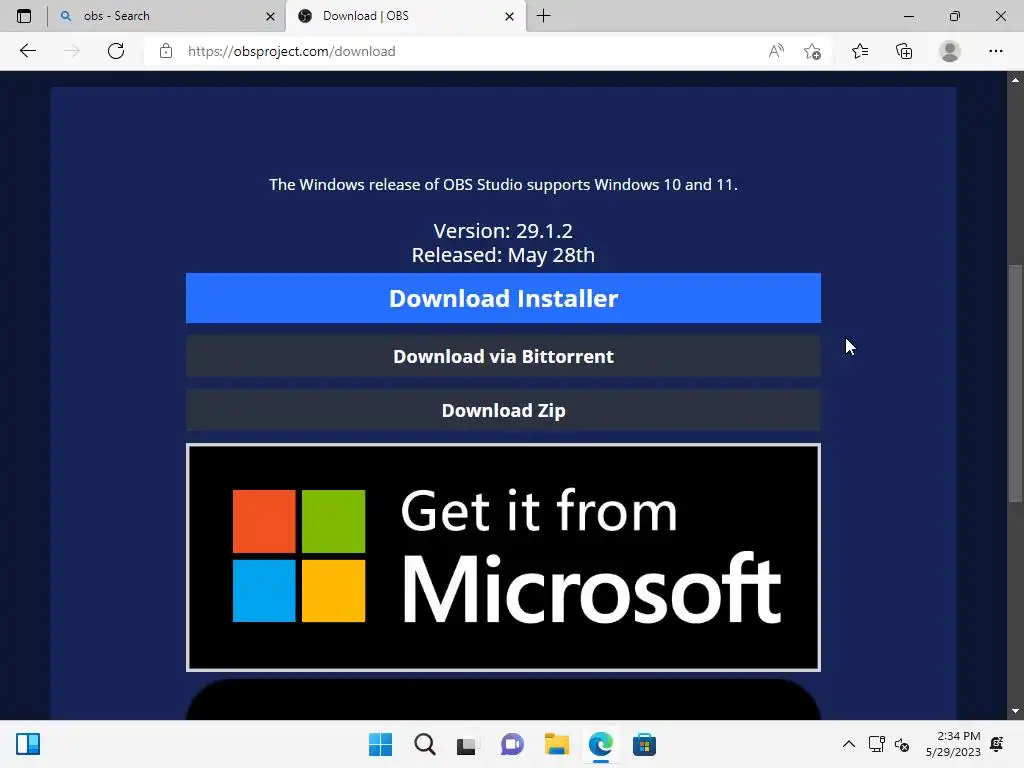Open the Windows Start menu

(x=380, y=744)
